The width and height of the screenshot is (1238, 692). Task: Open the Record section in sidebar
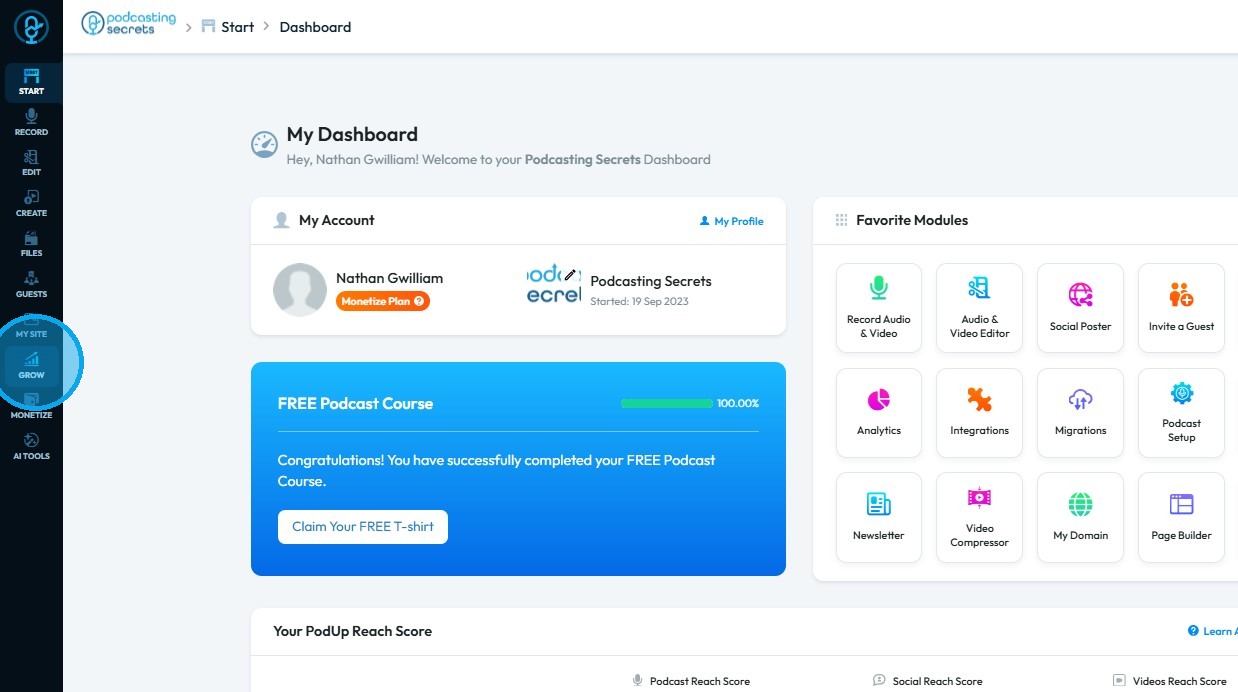click(31, 122)
